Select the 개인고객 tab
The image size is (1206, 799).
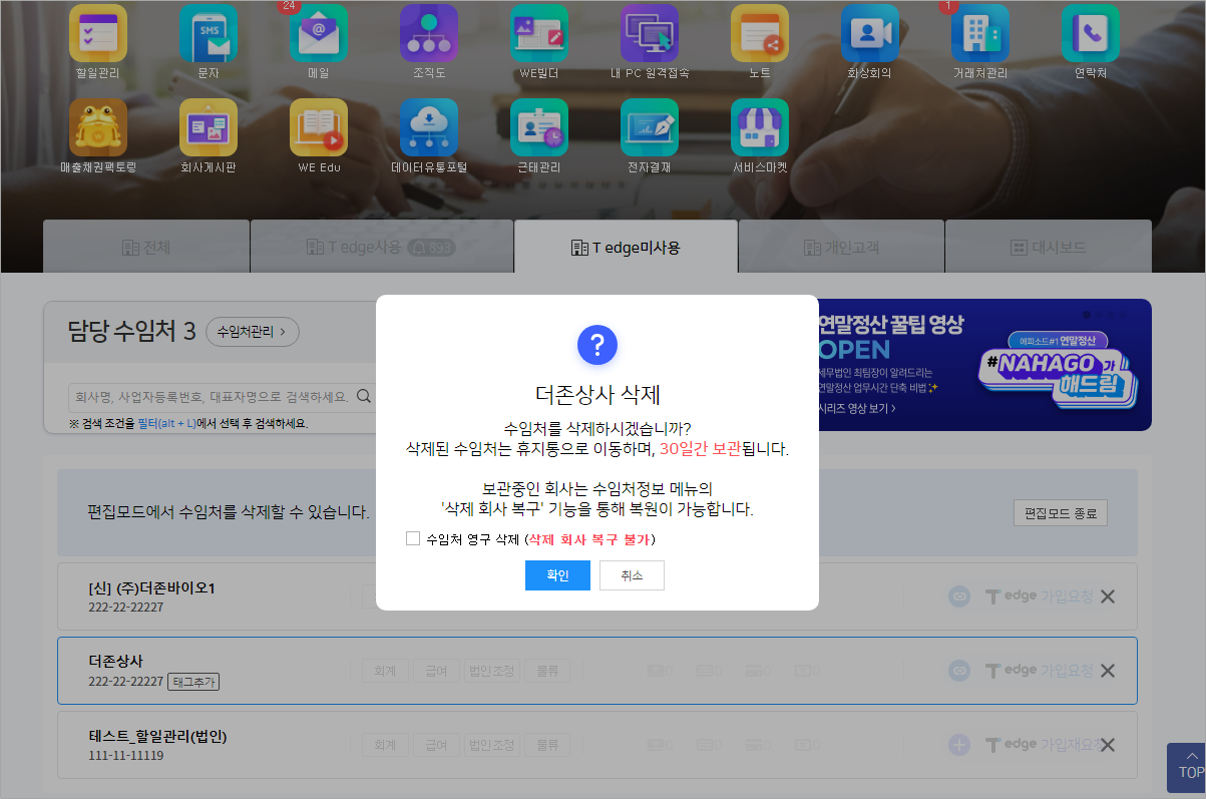[x=841, y=247]
